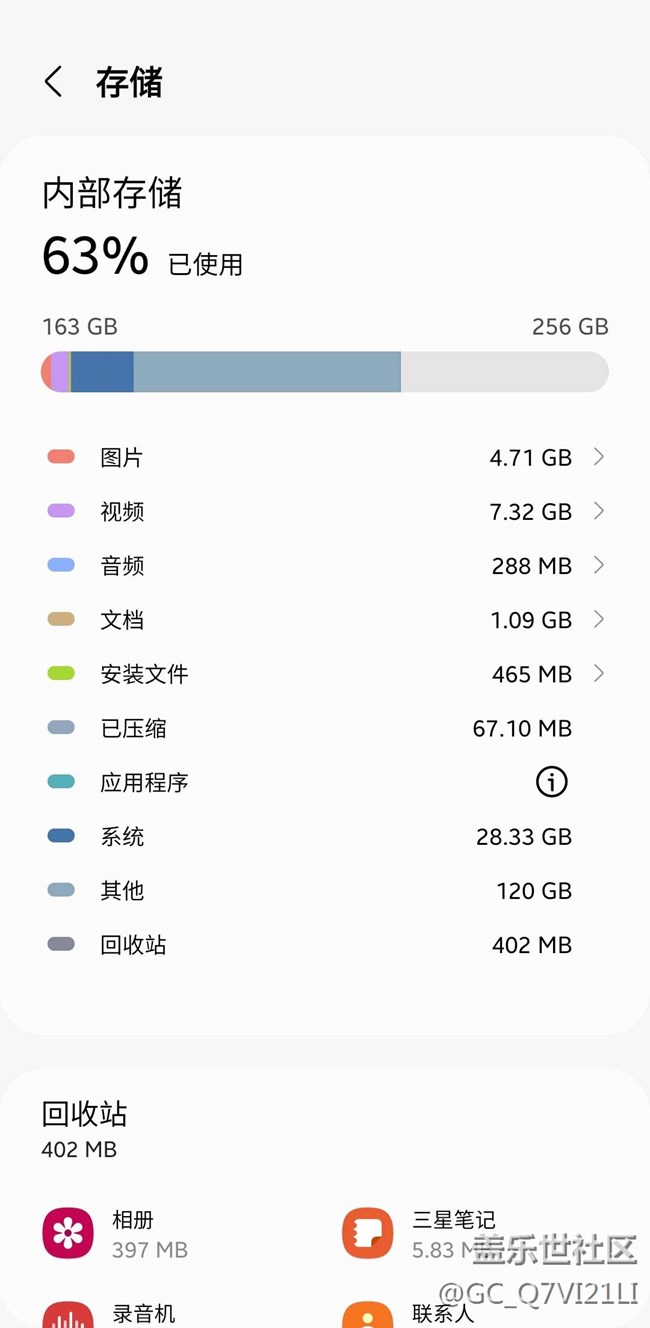Tap the 已压缩 category label
650x1328 pixels.
coord(134,728)
